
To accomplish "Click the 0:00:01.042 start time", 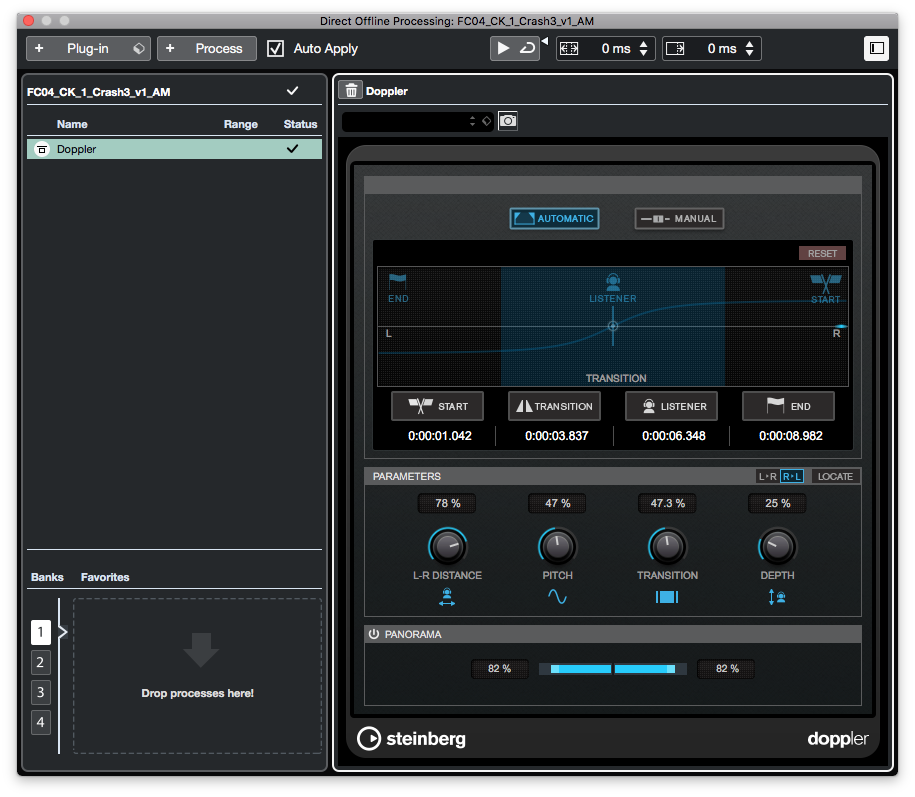I will tap(439, 436).
